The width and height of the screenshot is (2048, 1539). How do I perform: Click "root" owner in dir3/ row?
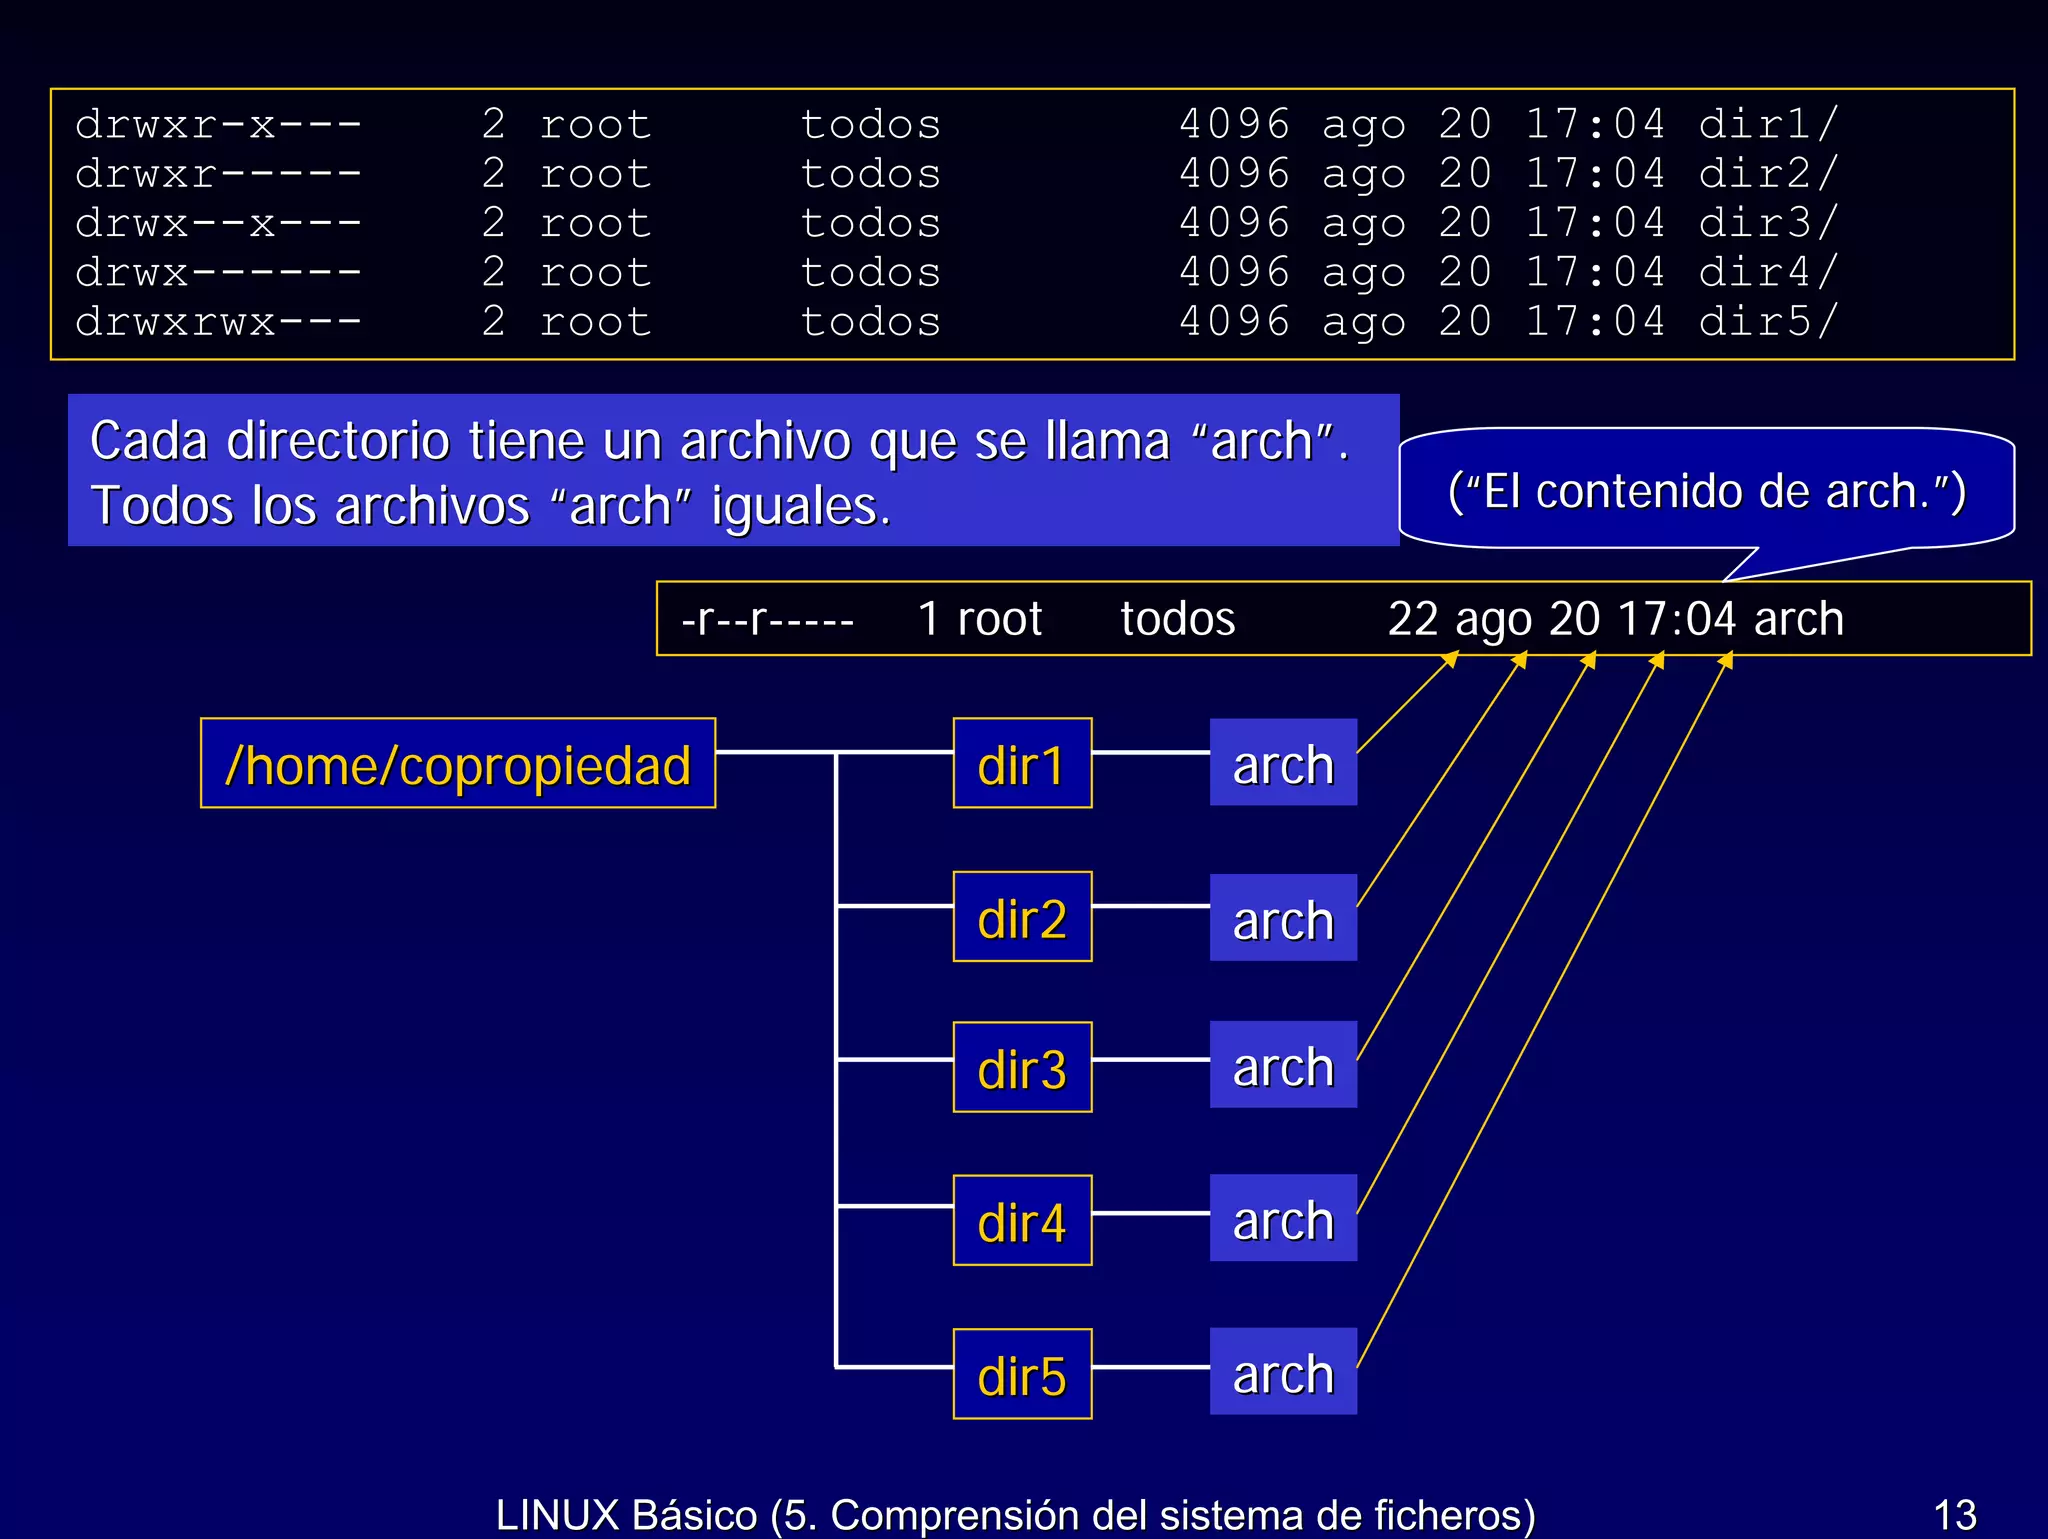(x=596, y=223)
